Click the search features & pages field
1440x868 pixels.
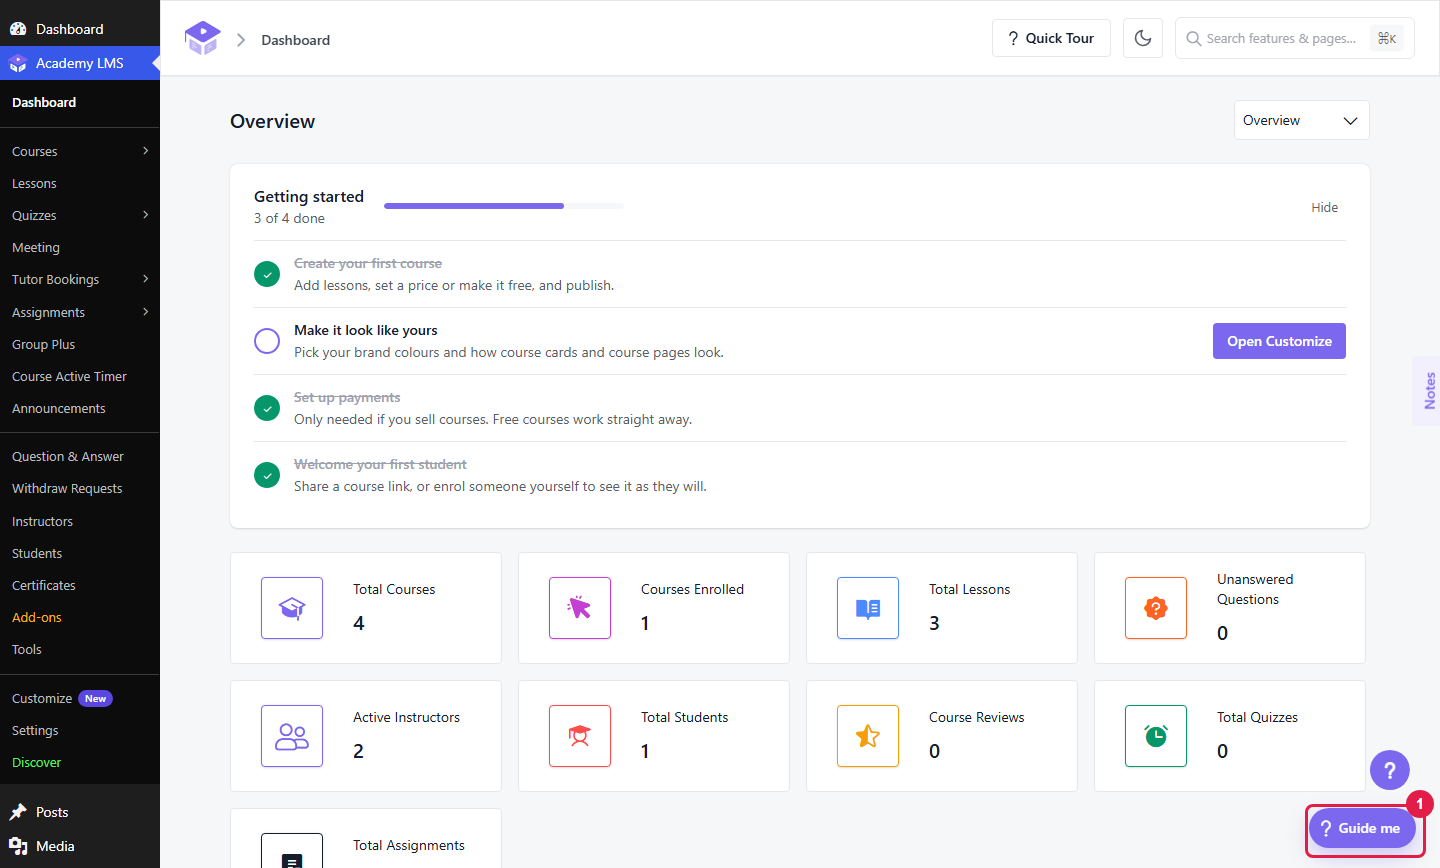click(x=1294, y=38)
